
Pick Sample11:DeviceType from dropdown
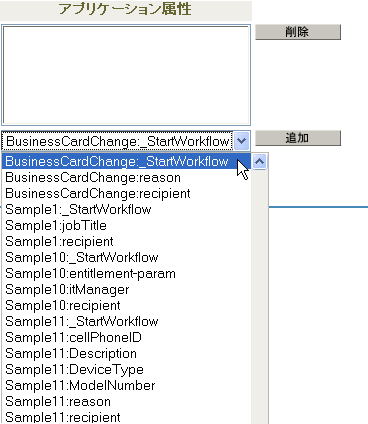[126, 369]
